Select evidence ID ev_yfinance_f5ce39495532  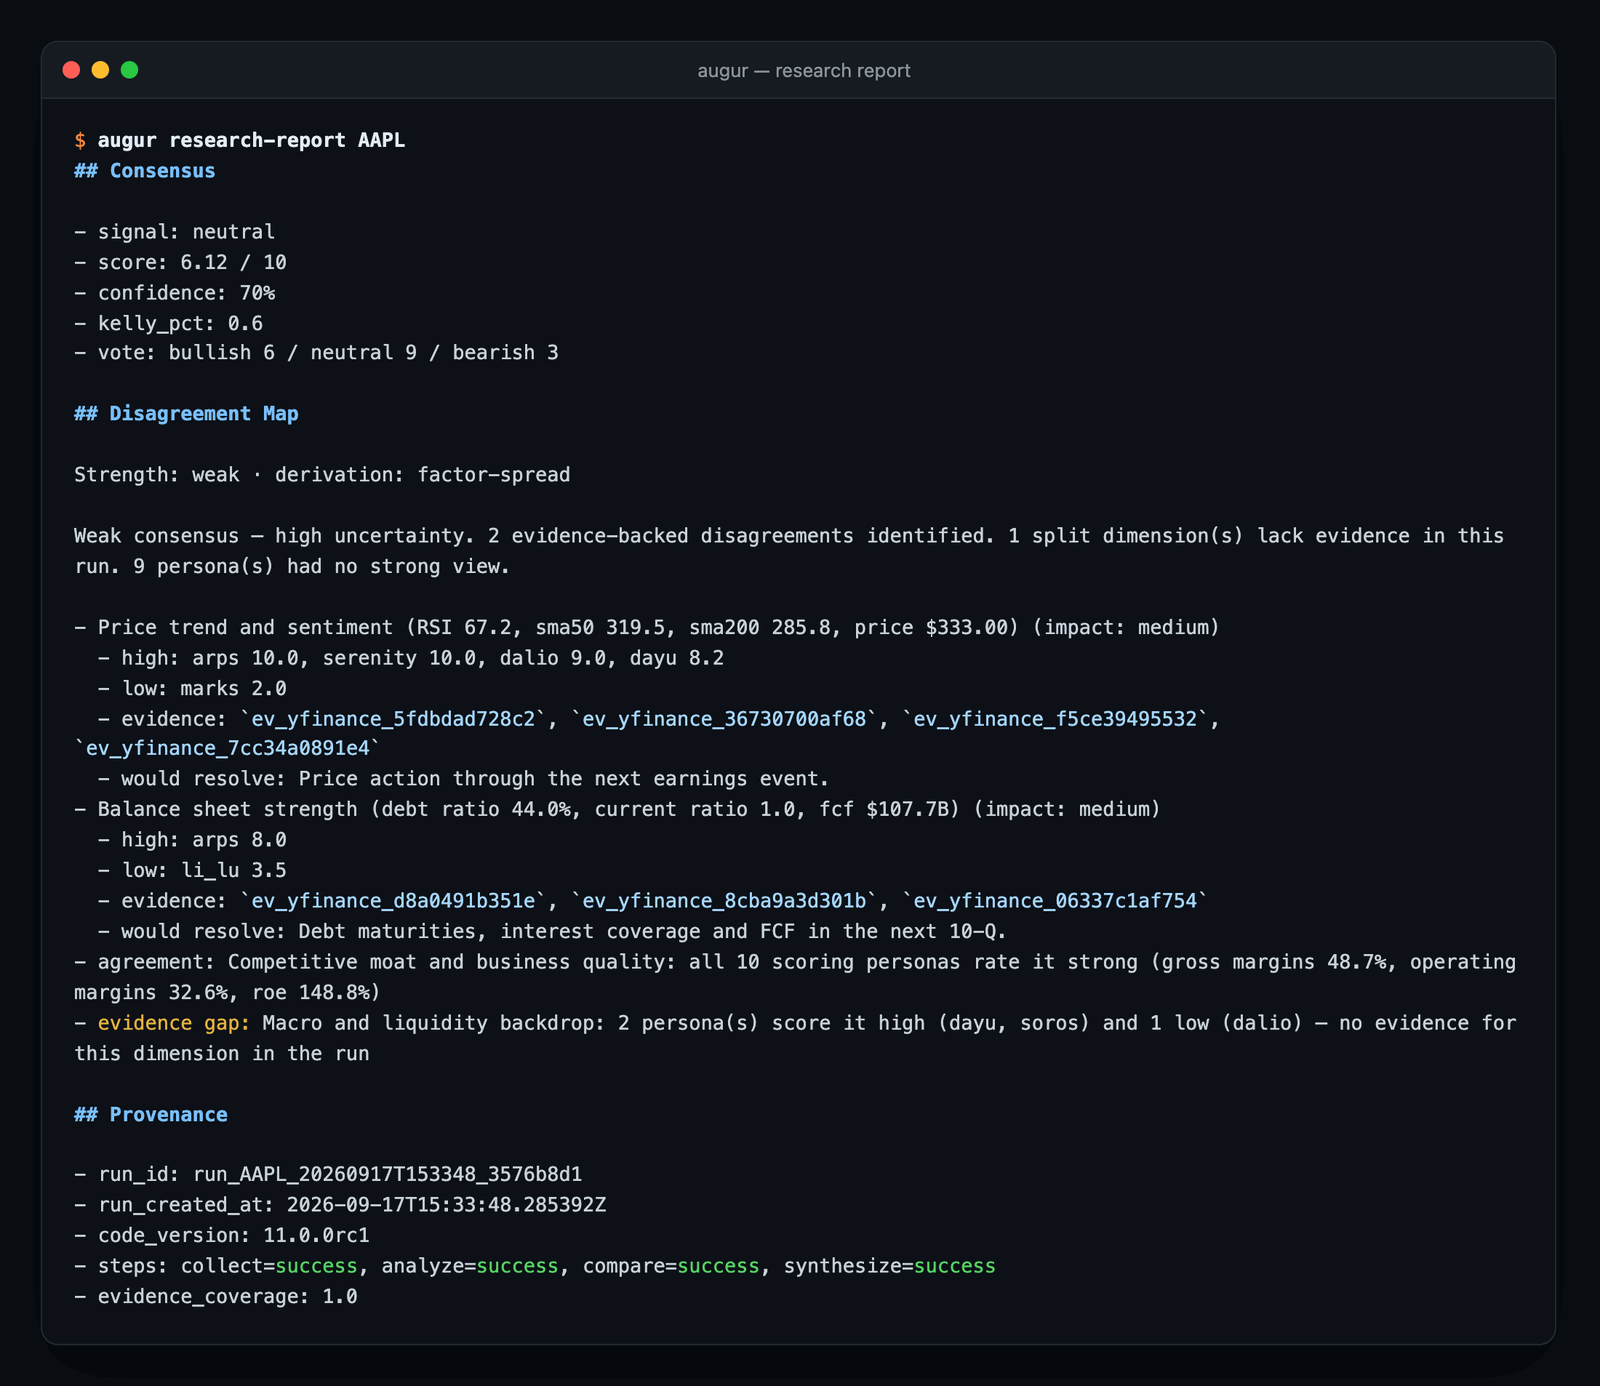coord(1055,719)
